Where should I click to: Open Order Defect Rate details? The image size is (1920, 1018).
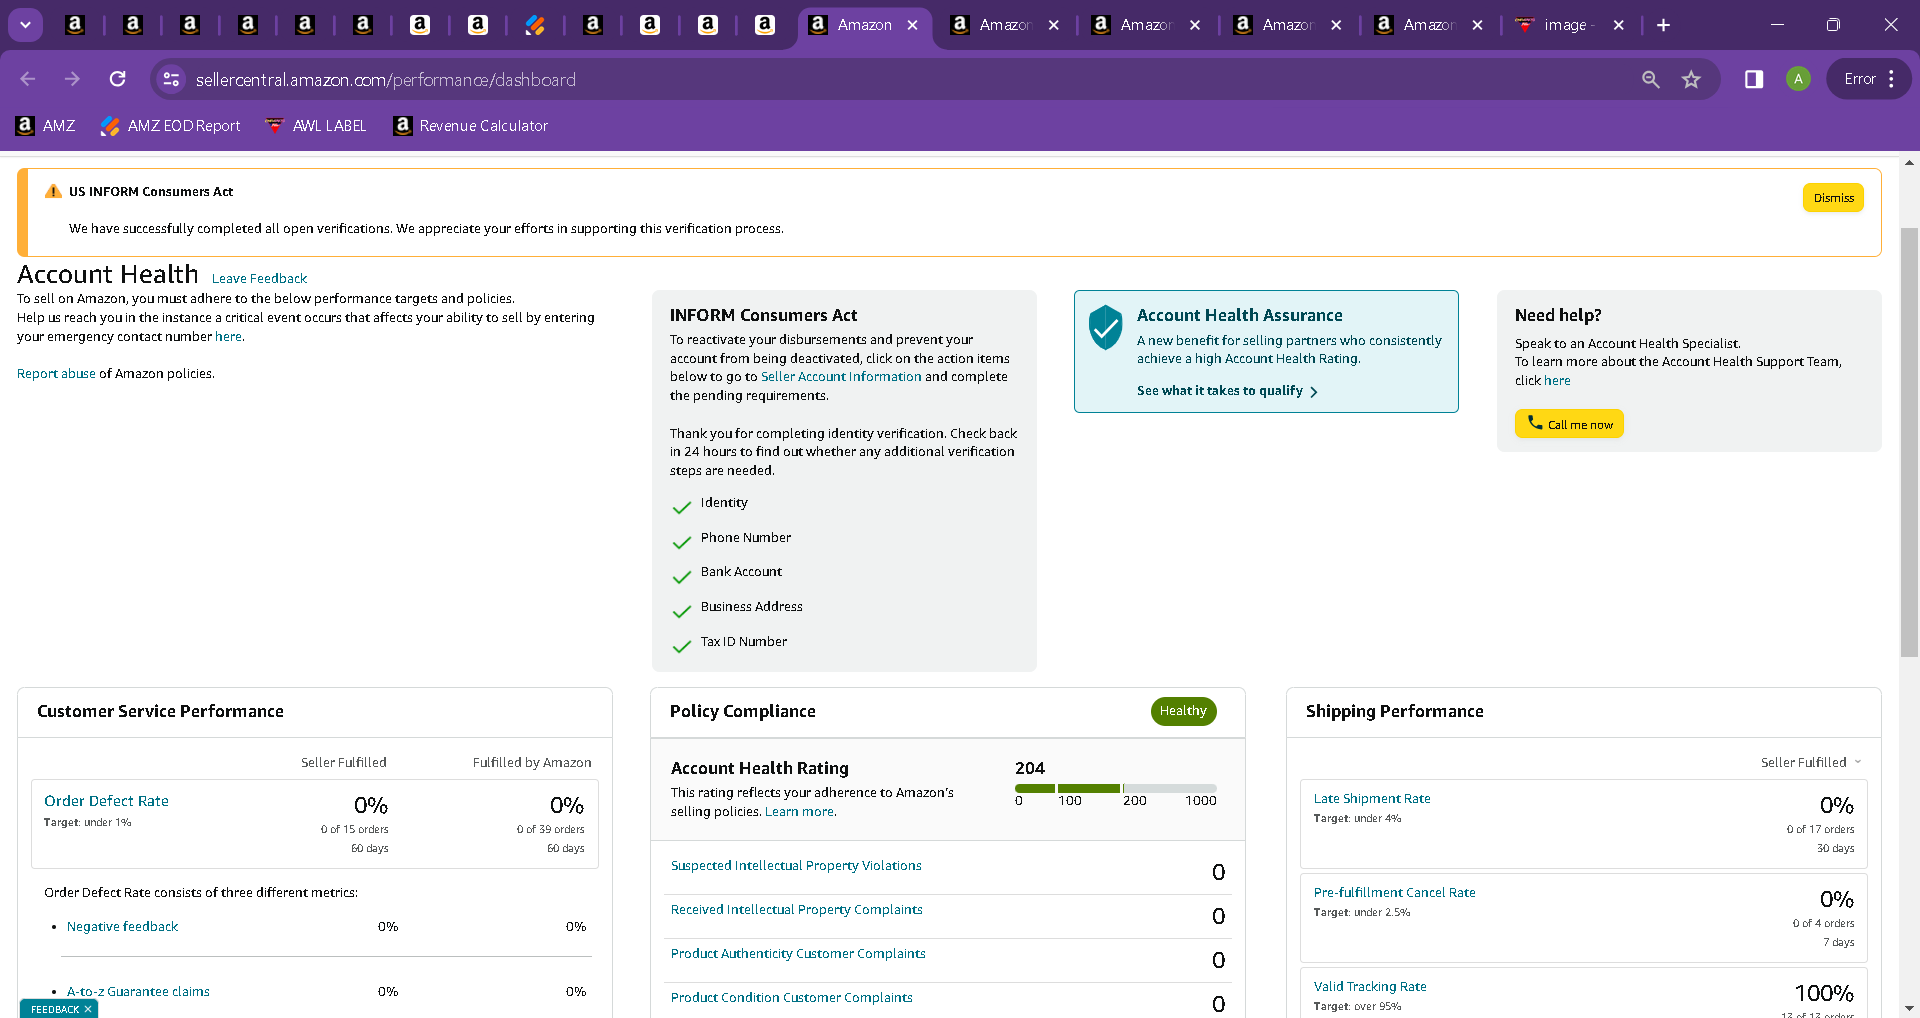(x=106, y=801)
